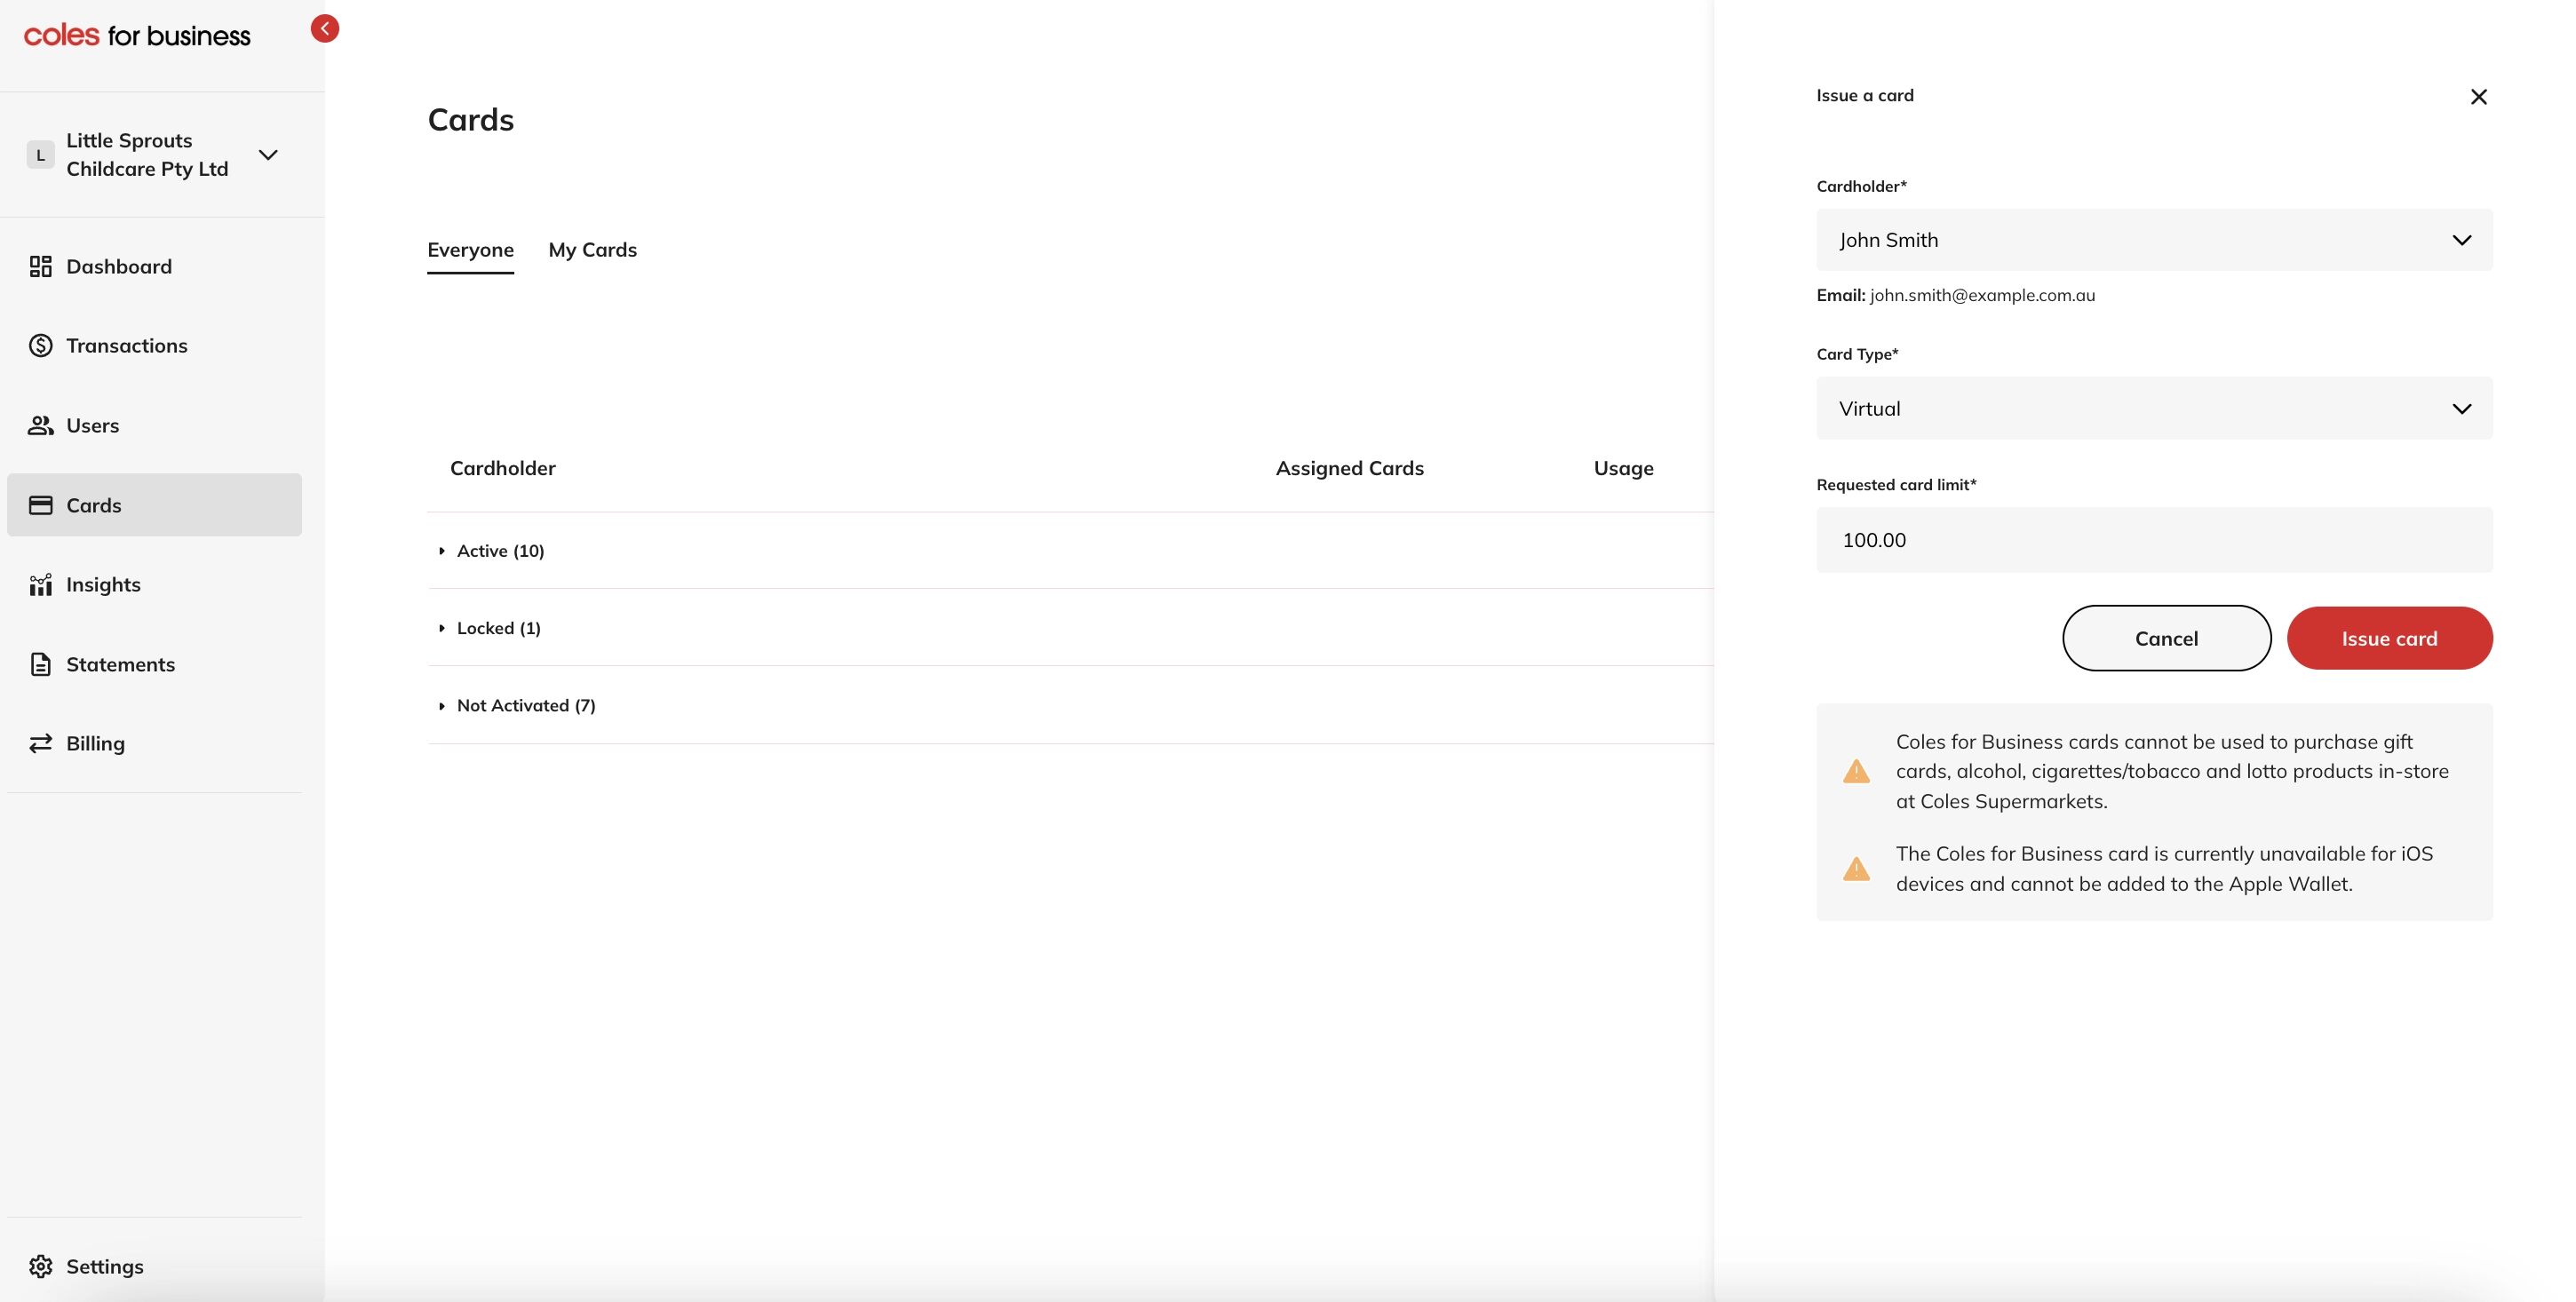Click the Requested card limit field
The height and width of the screenshot is (1302, 2576).
point(2153,540)
